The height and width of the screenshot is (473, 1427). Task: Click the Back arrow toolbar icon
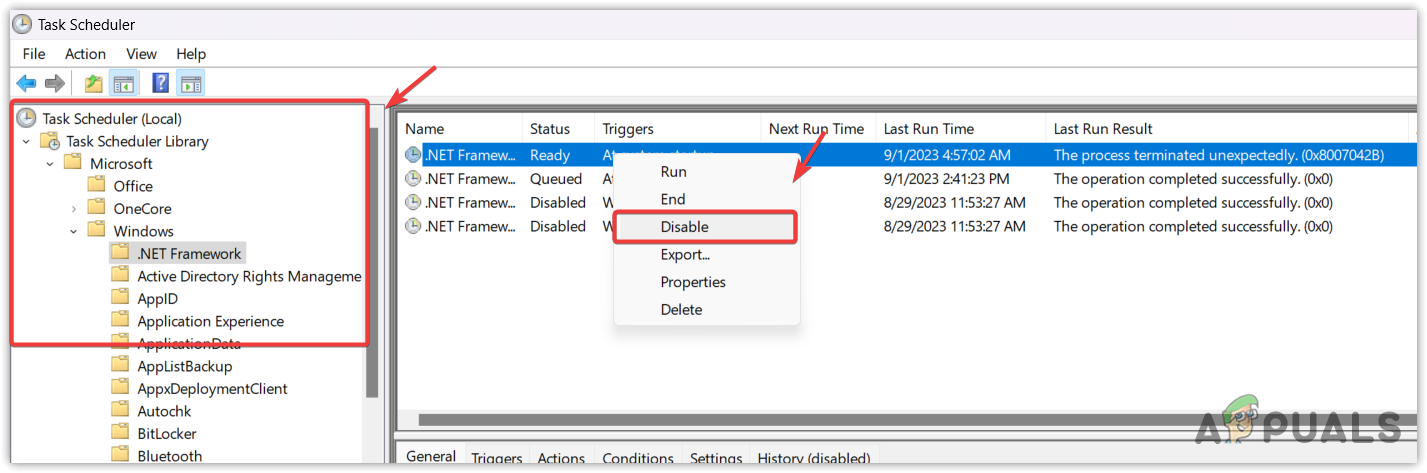click(x=26, y=83)
